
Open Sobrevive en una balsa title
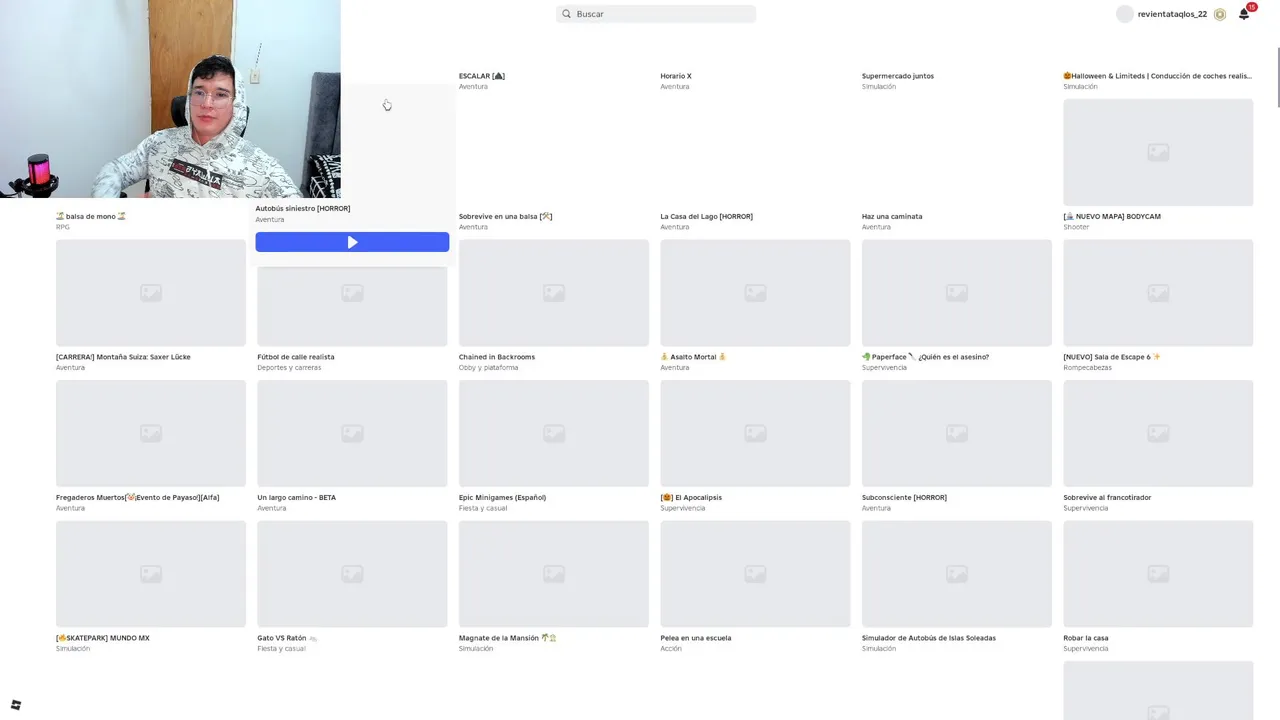(x=506, y=216)
